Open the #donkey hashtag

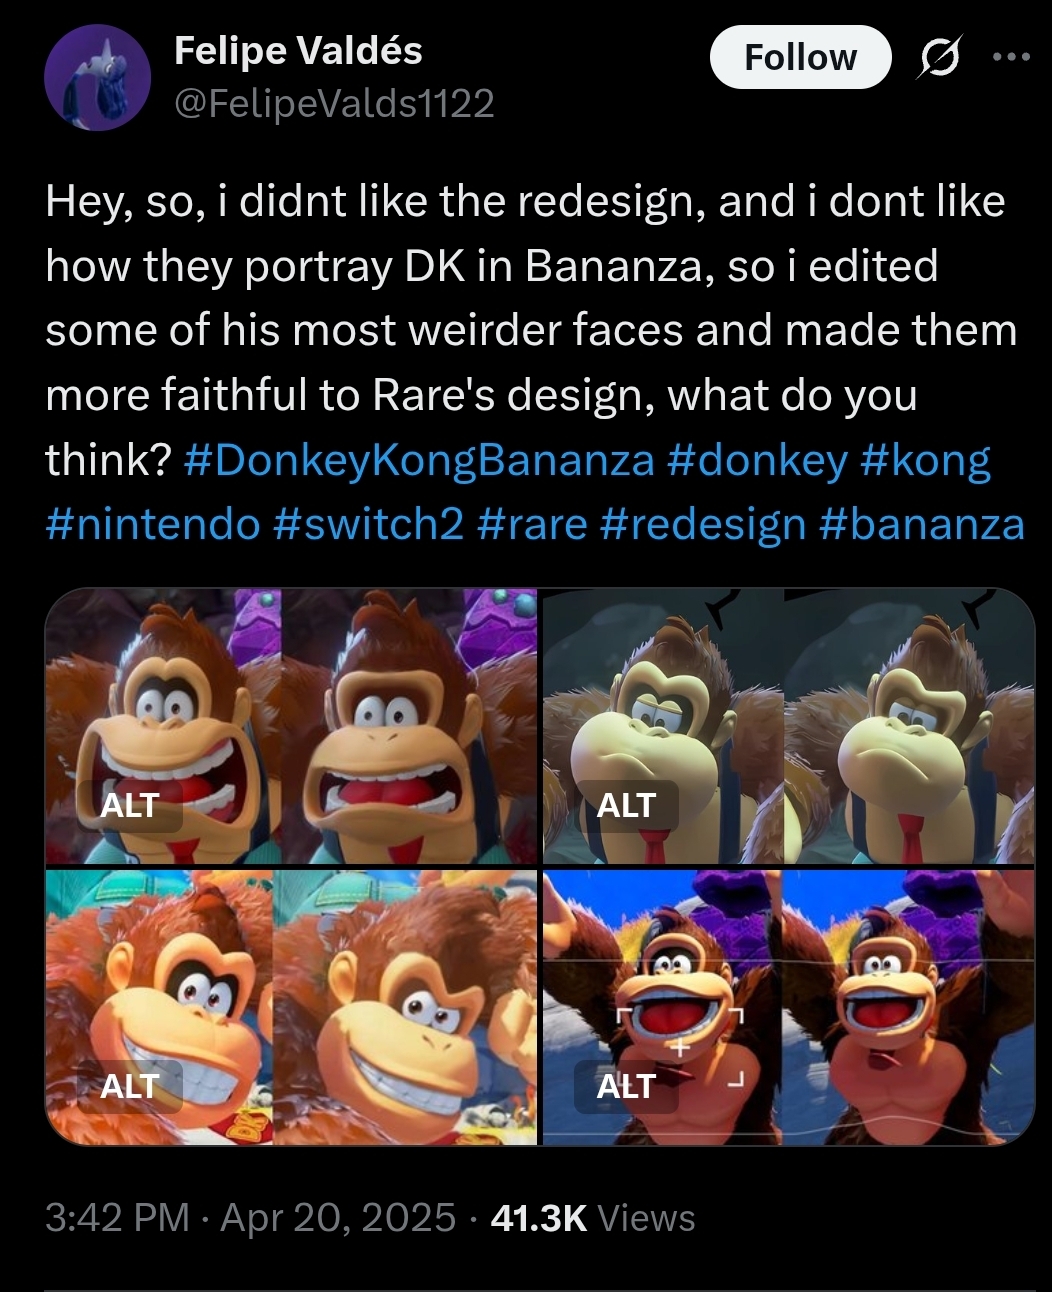[756, 460]
